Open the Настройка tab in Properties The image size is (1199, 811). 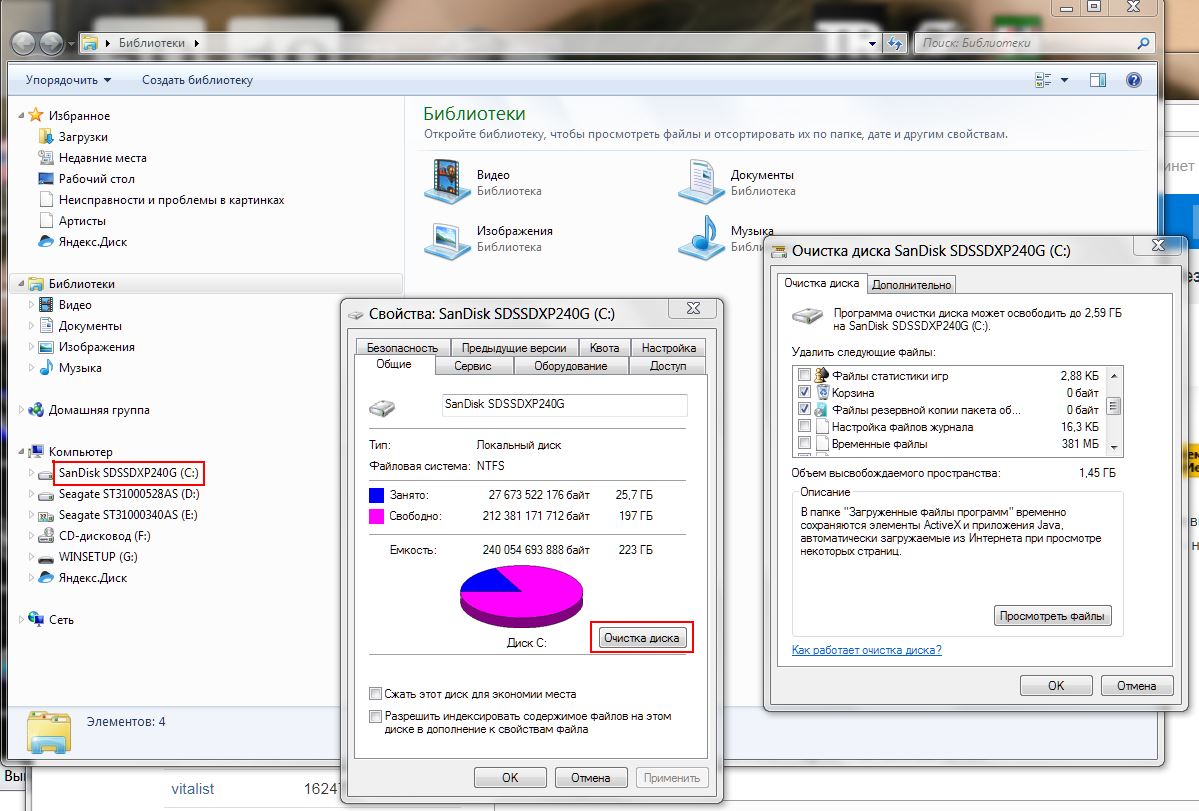(x=668, y=348)
